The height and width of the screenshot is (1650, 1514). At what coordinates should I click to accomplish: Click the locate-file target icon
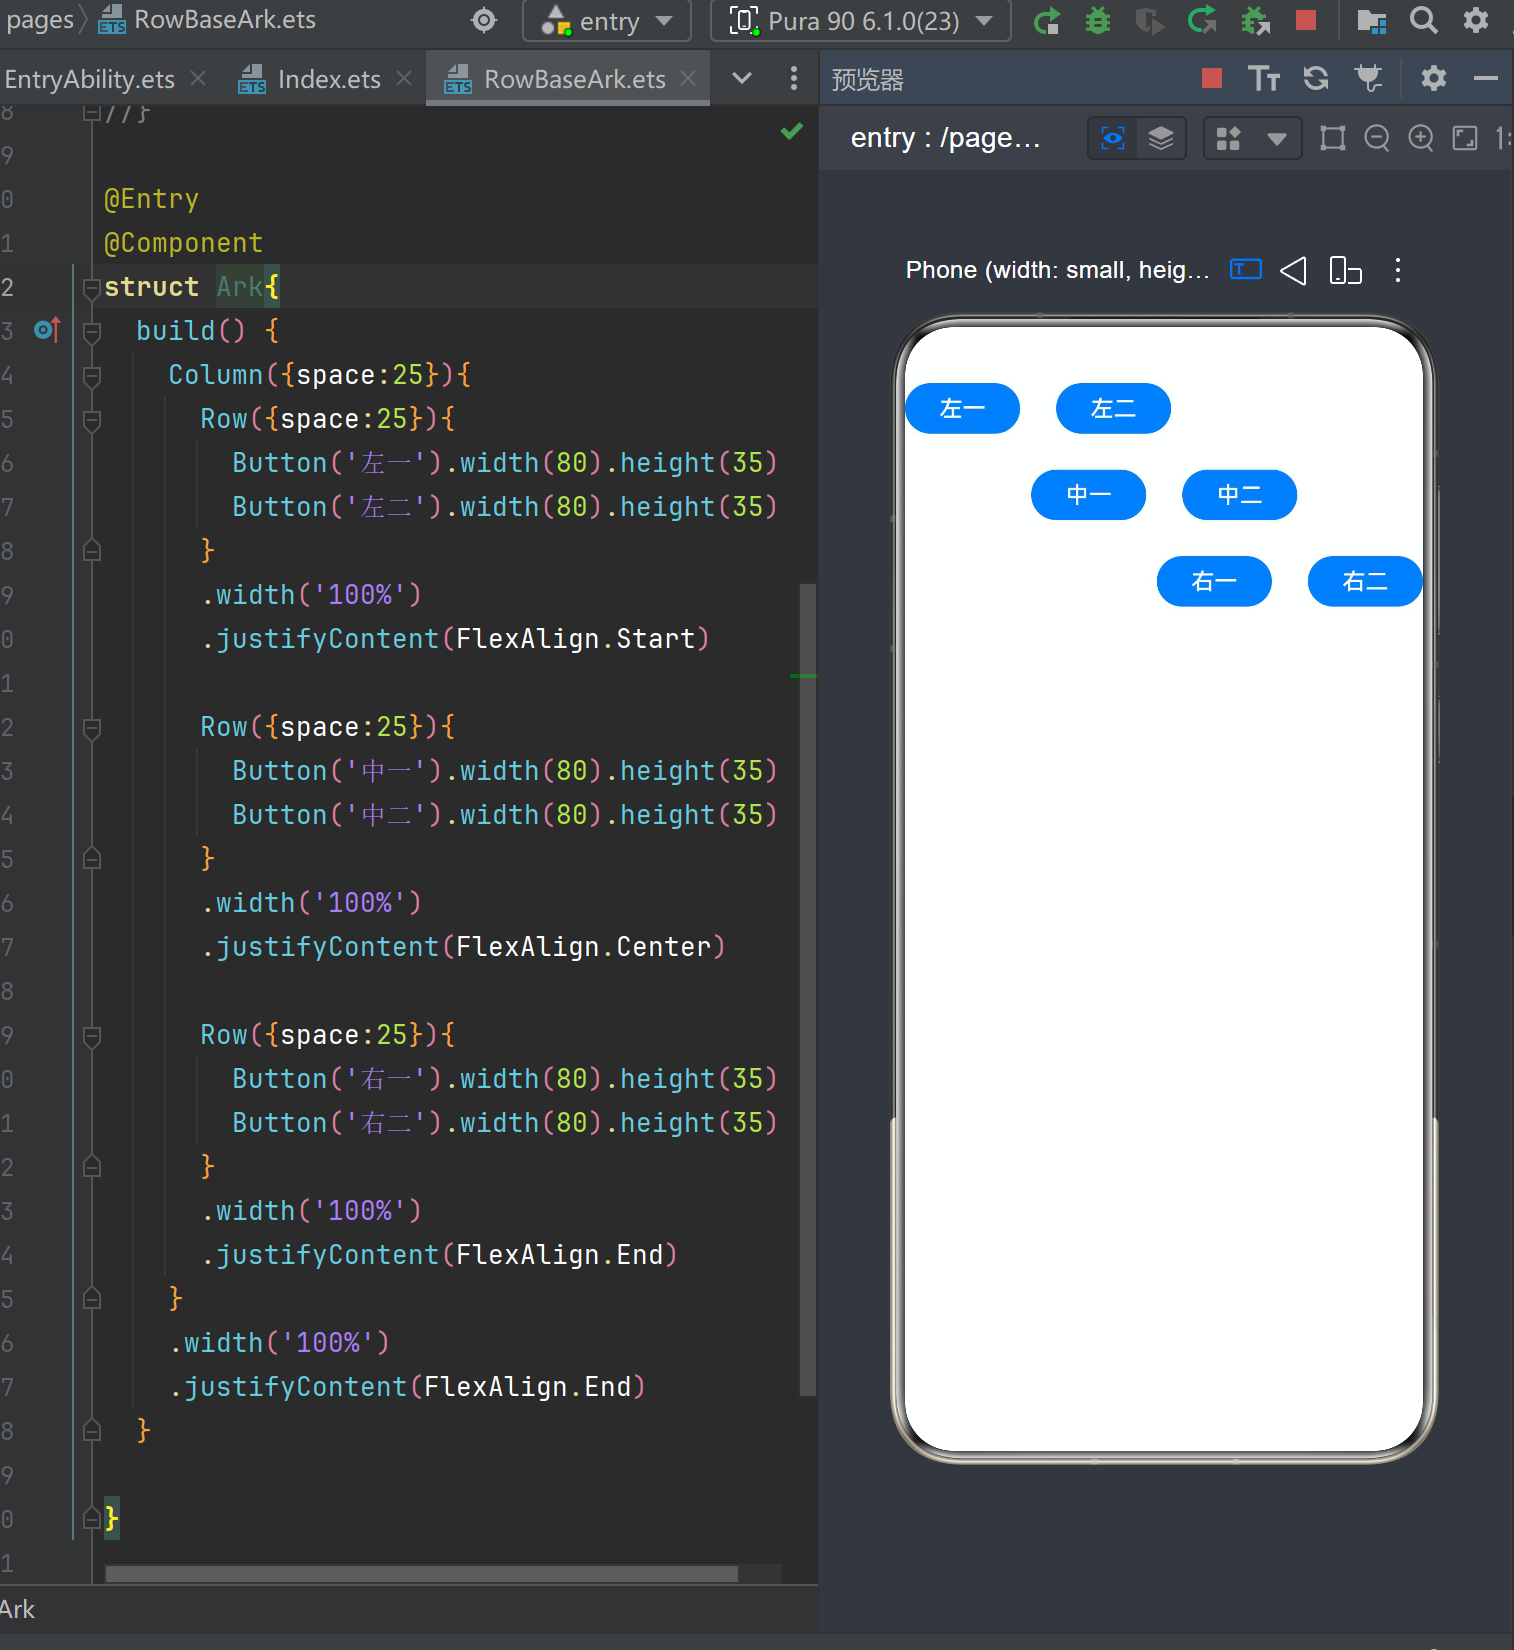point(484,20)
